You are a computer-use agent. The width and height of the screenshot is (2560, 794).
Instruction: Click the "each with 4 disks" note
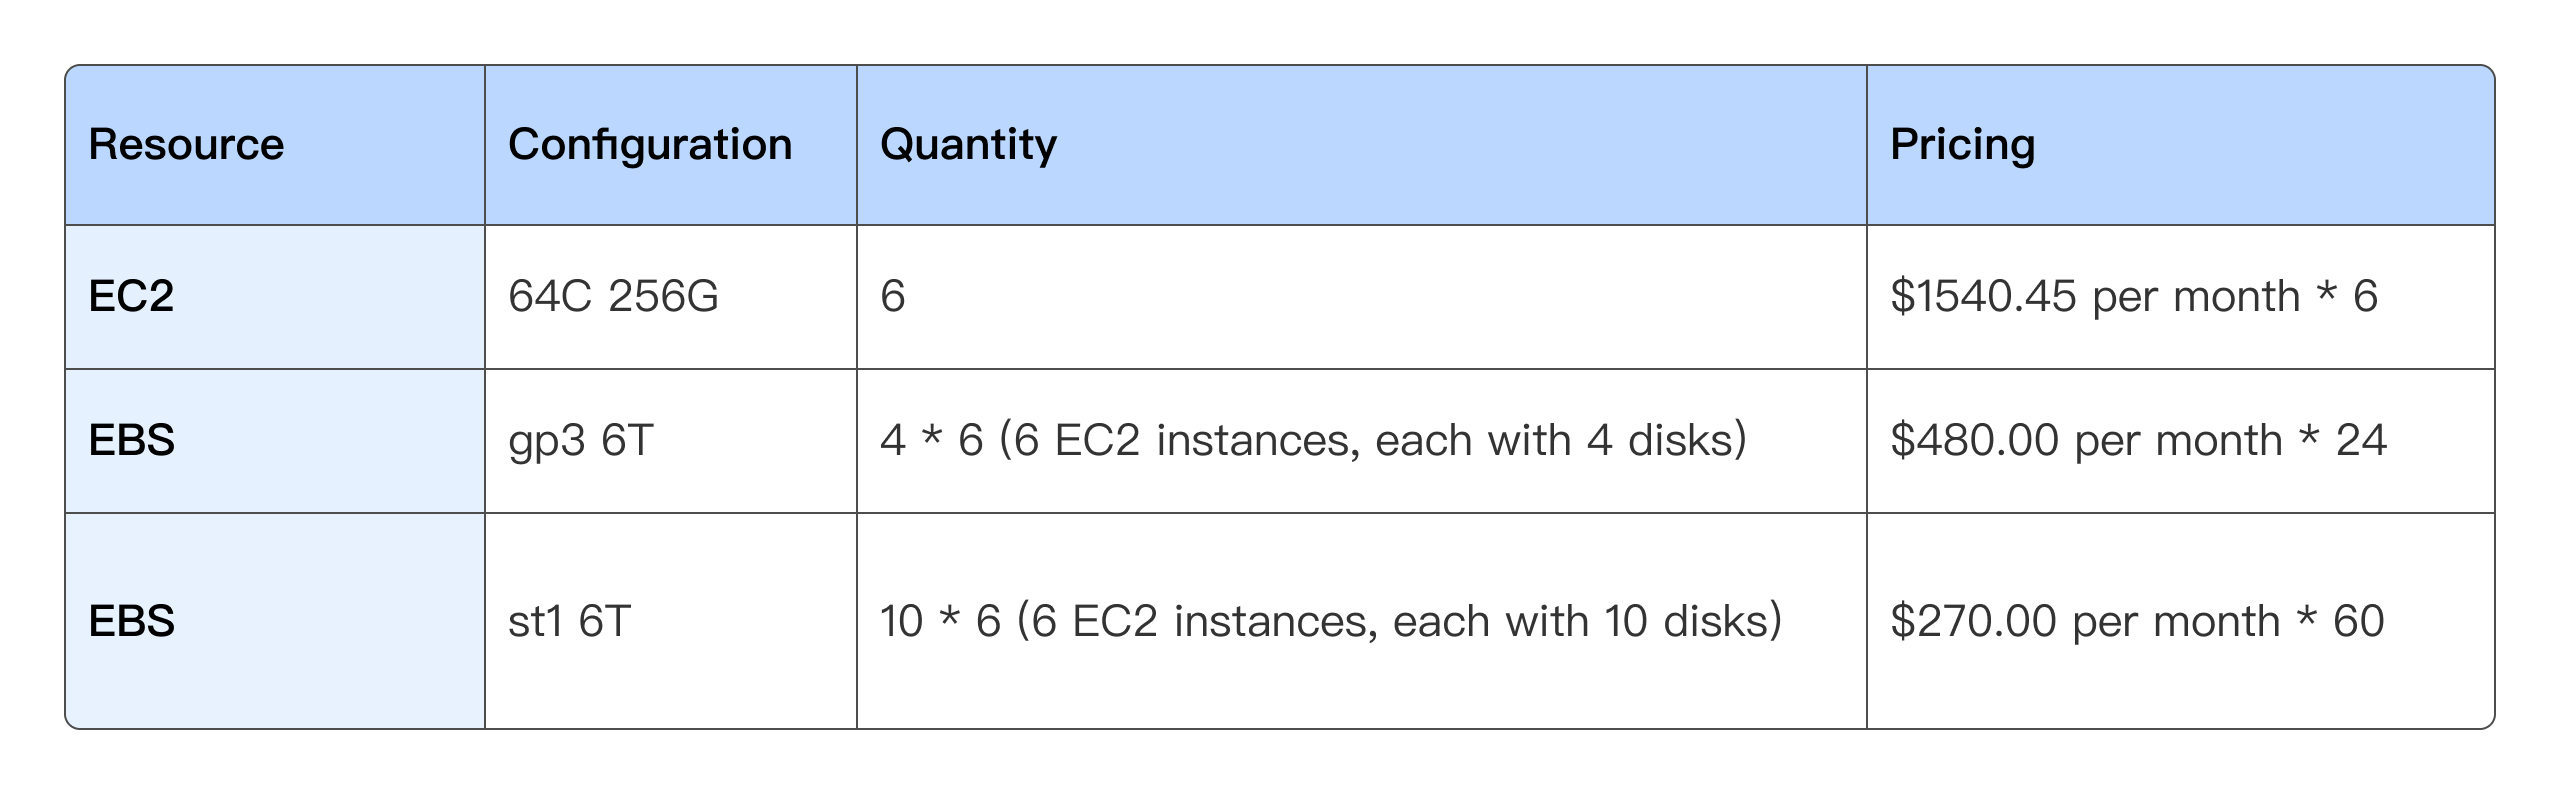click(x=1560, y=441)
